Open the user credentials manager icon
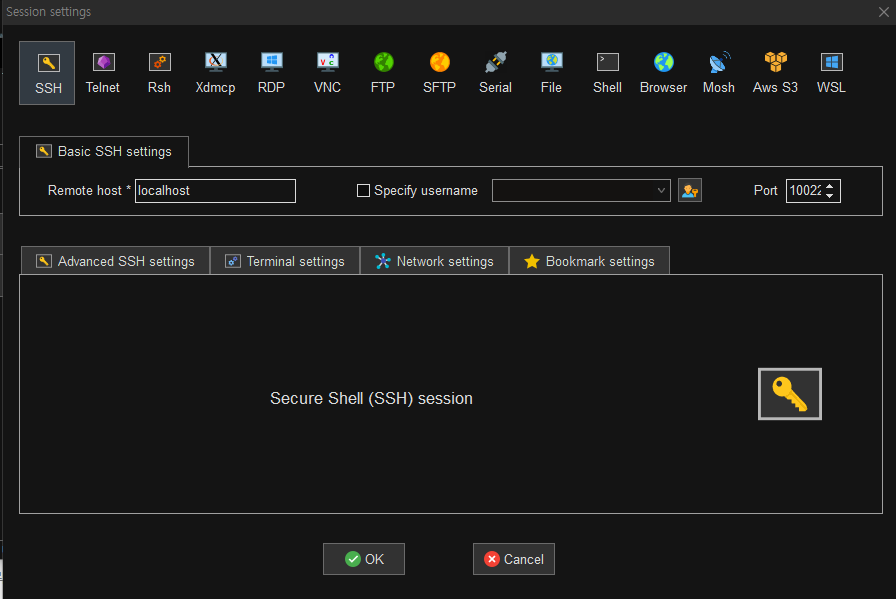Screen dimensions: 896x599 click(690, 190)
